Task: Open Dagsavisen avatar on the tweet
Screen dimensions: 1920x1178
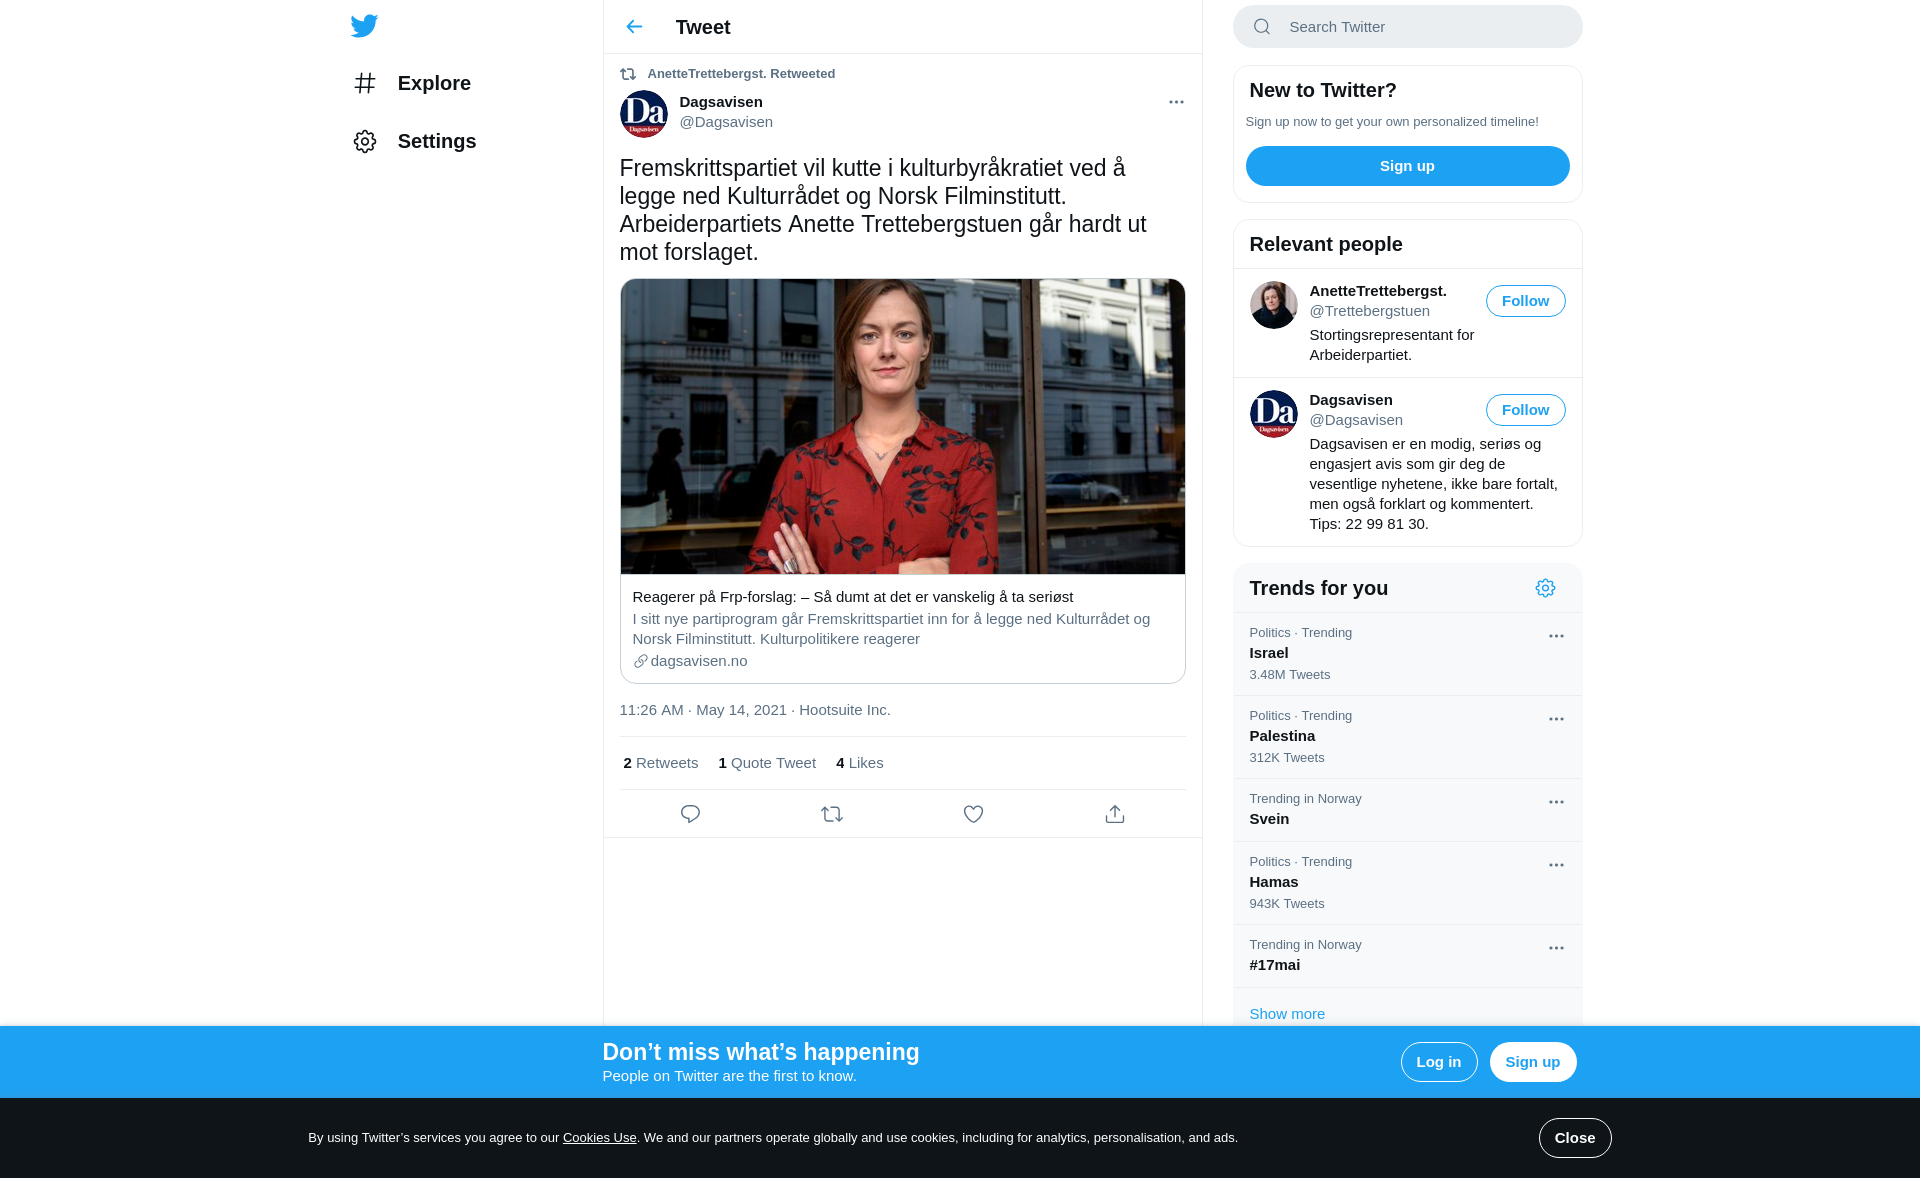Action: click(644, 114)
